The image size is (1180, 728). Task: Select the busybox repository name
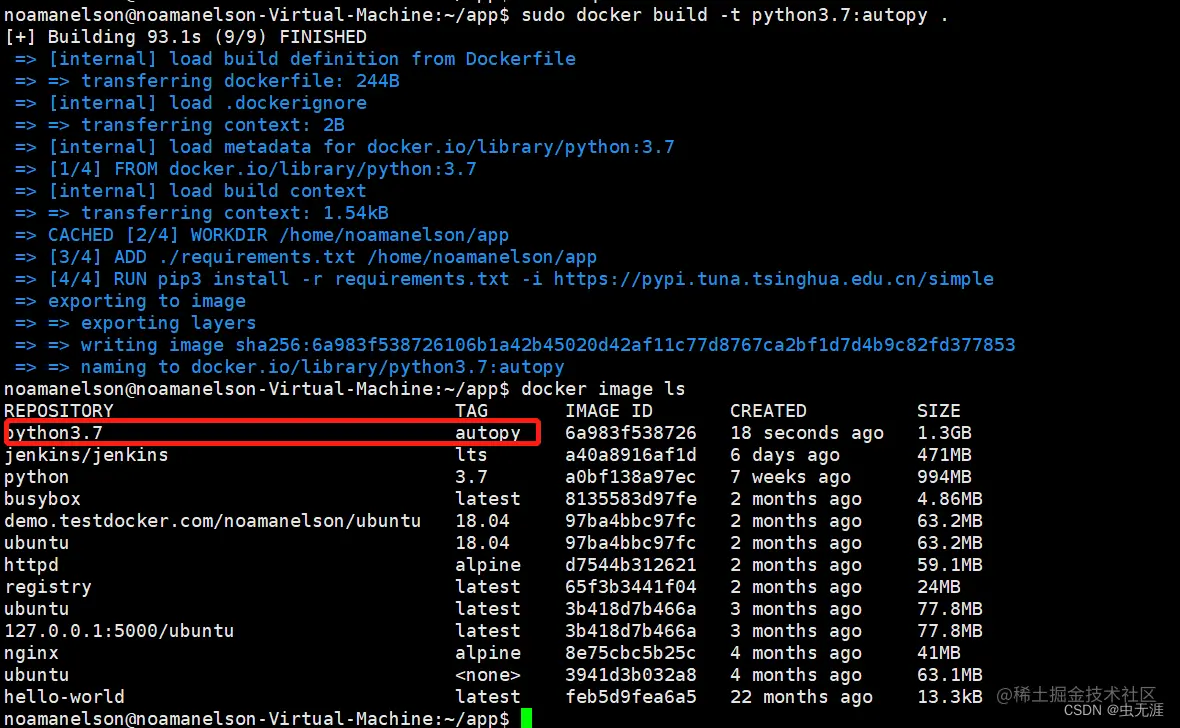42,499
